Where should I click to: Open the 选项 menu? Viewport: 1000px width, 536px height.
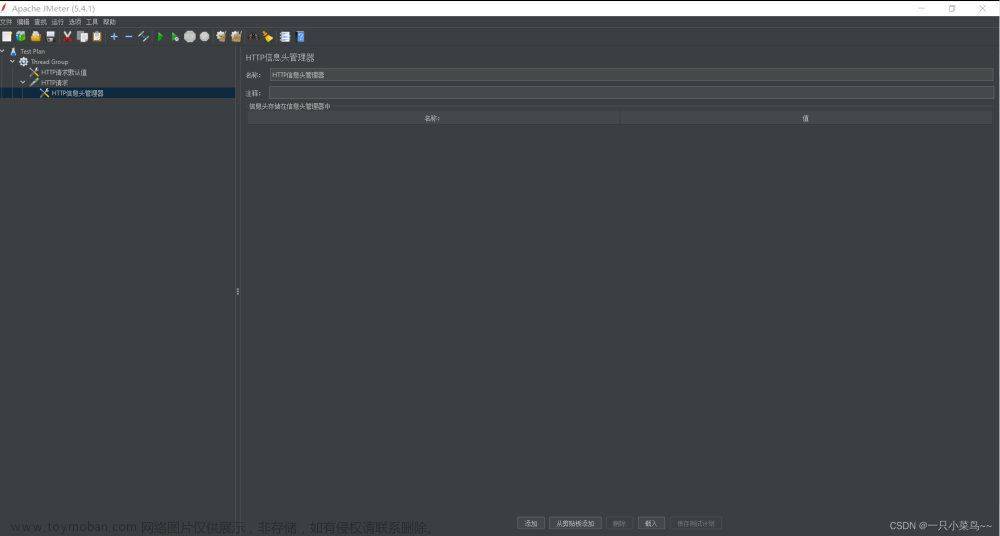75,22
